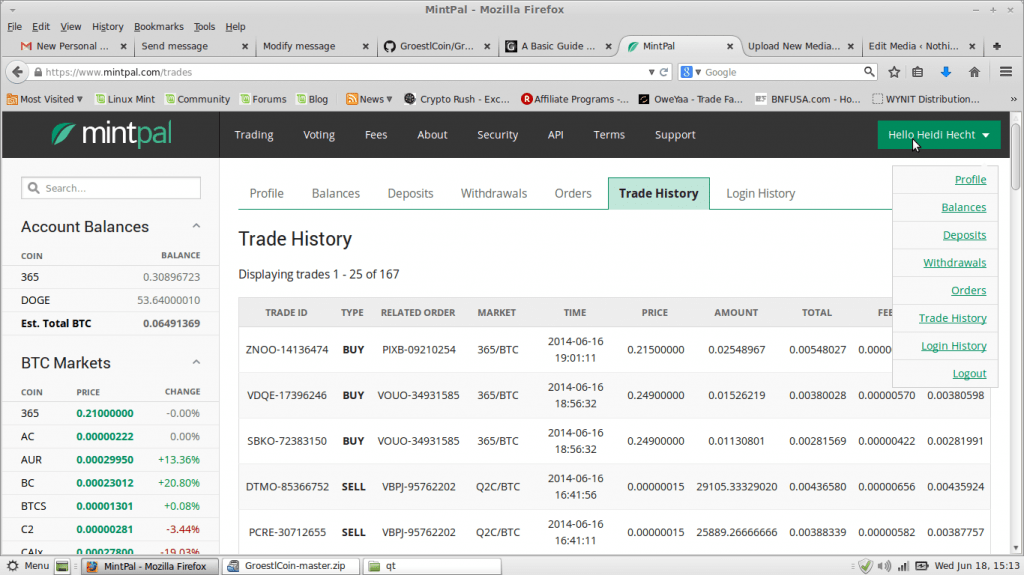This screenshot has height=575, width=1024.
Task: Click the search magnifier in Google box
Action: pos(869,71)
